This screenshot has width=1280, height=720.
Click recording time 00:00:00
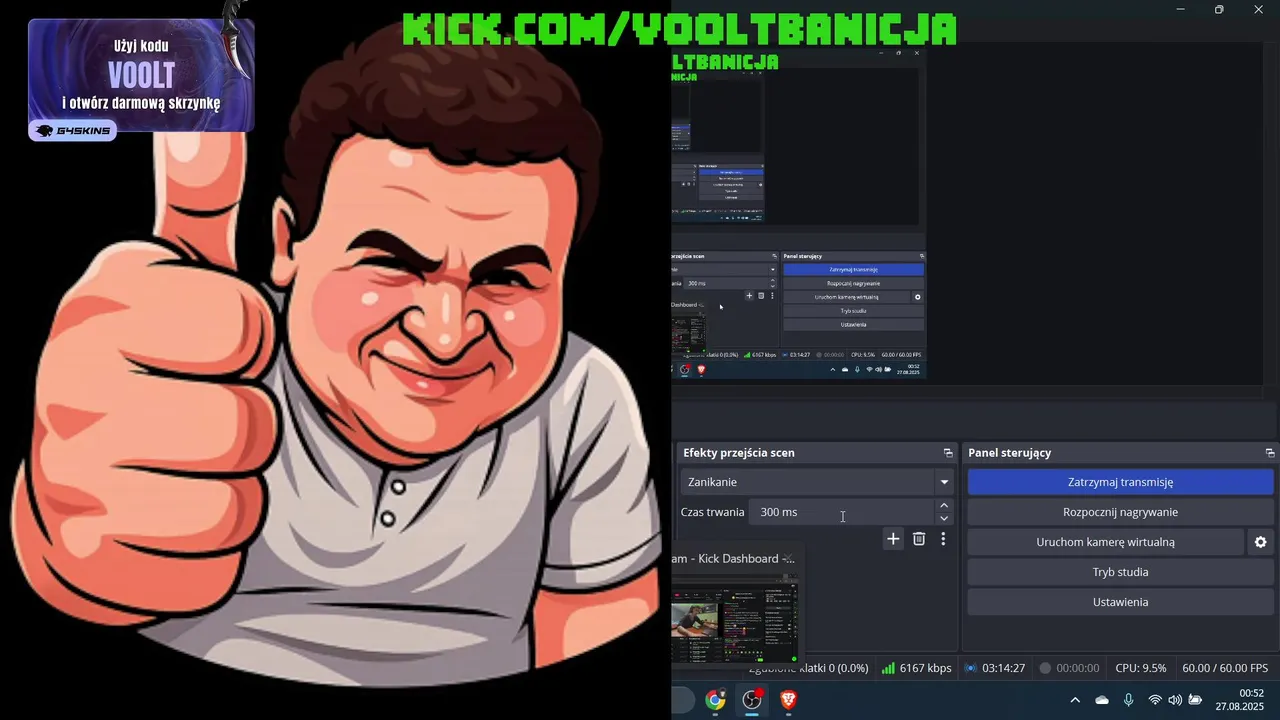(1078, 668)
